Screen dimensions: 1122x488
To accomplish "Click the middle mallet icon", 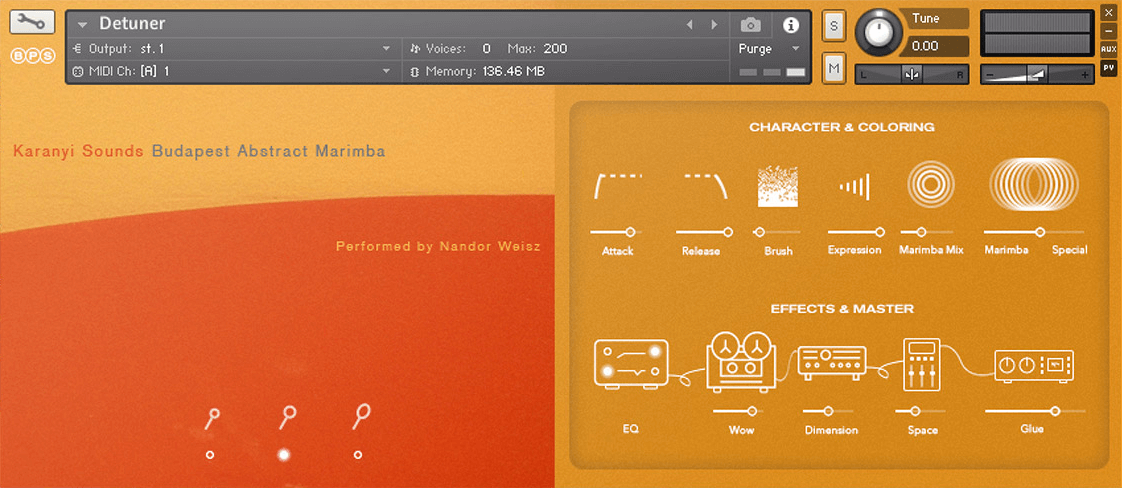I will point(288,416).
